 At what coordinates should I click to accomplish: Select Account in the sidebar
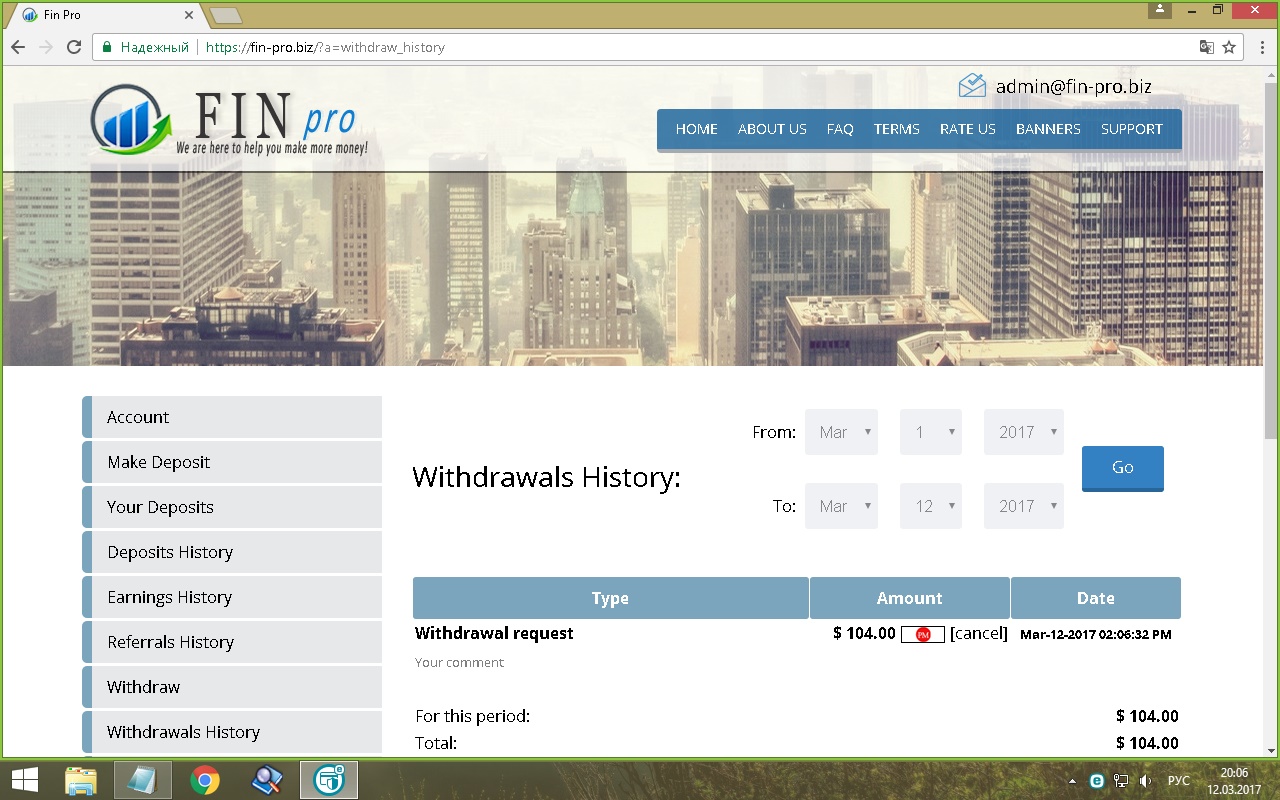click(x=232, y=417)
